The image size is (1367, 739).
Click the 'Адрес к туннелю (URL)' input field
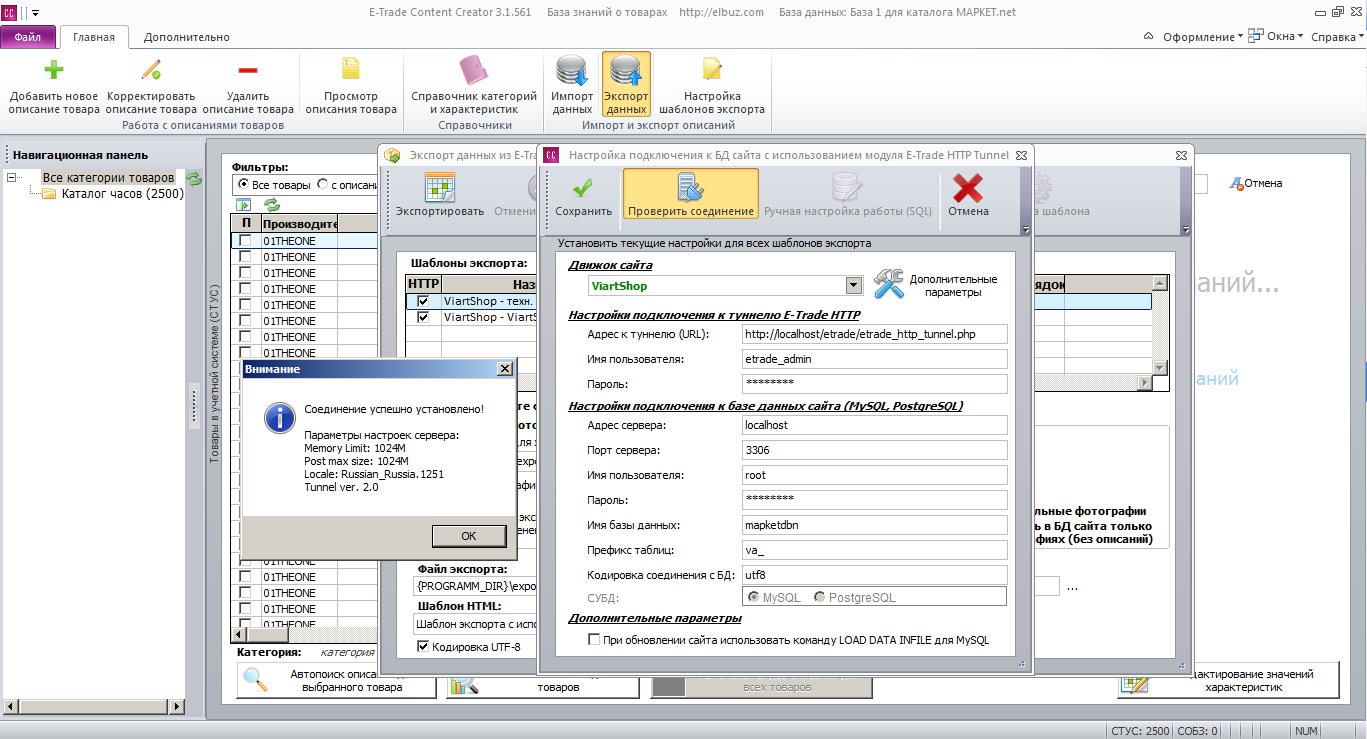[875, 334]
